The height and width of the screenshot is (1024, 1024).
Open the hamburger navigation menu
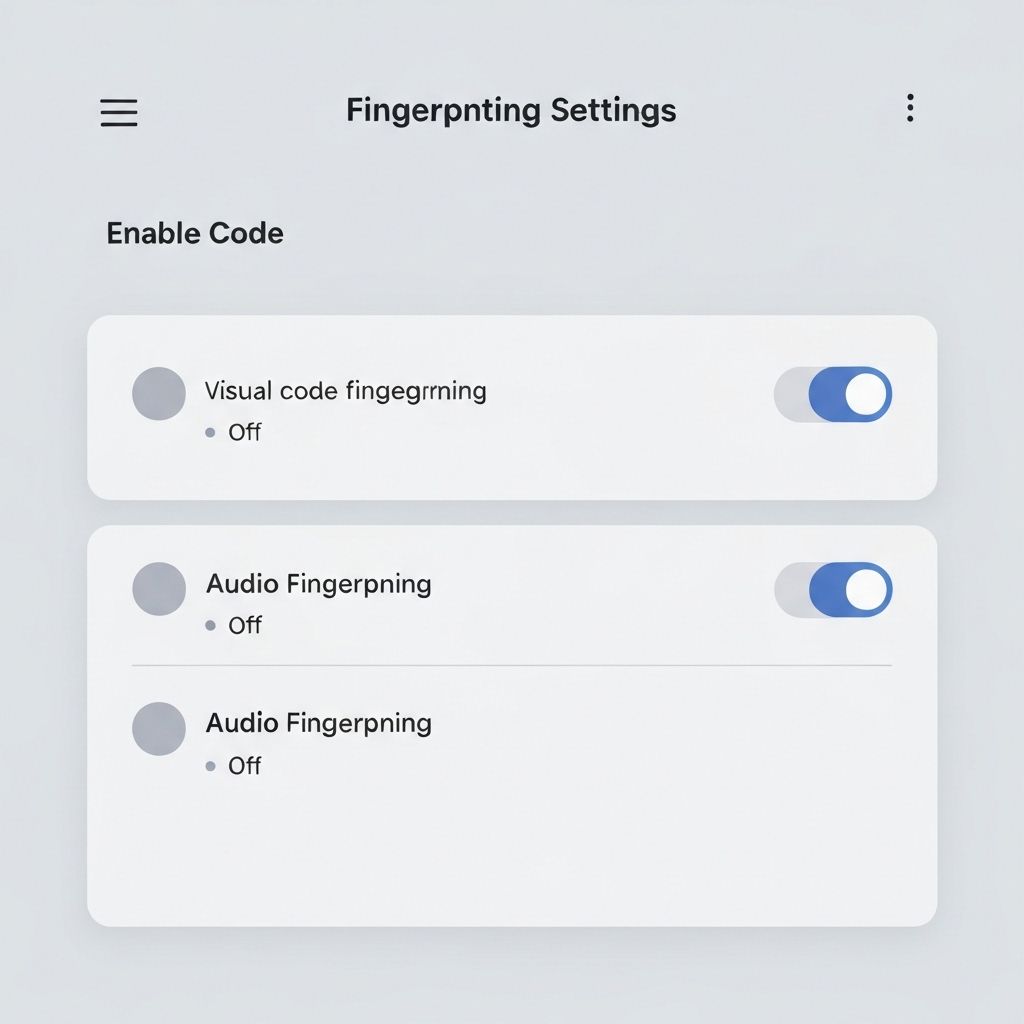(118, 113)
